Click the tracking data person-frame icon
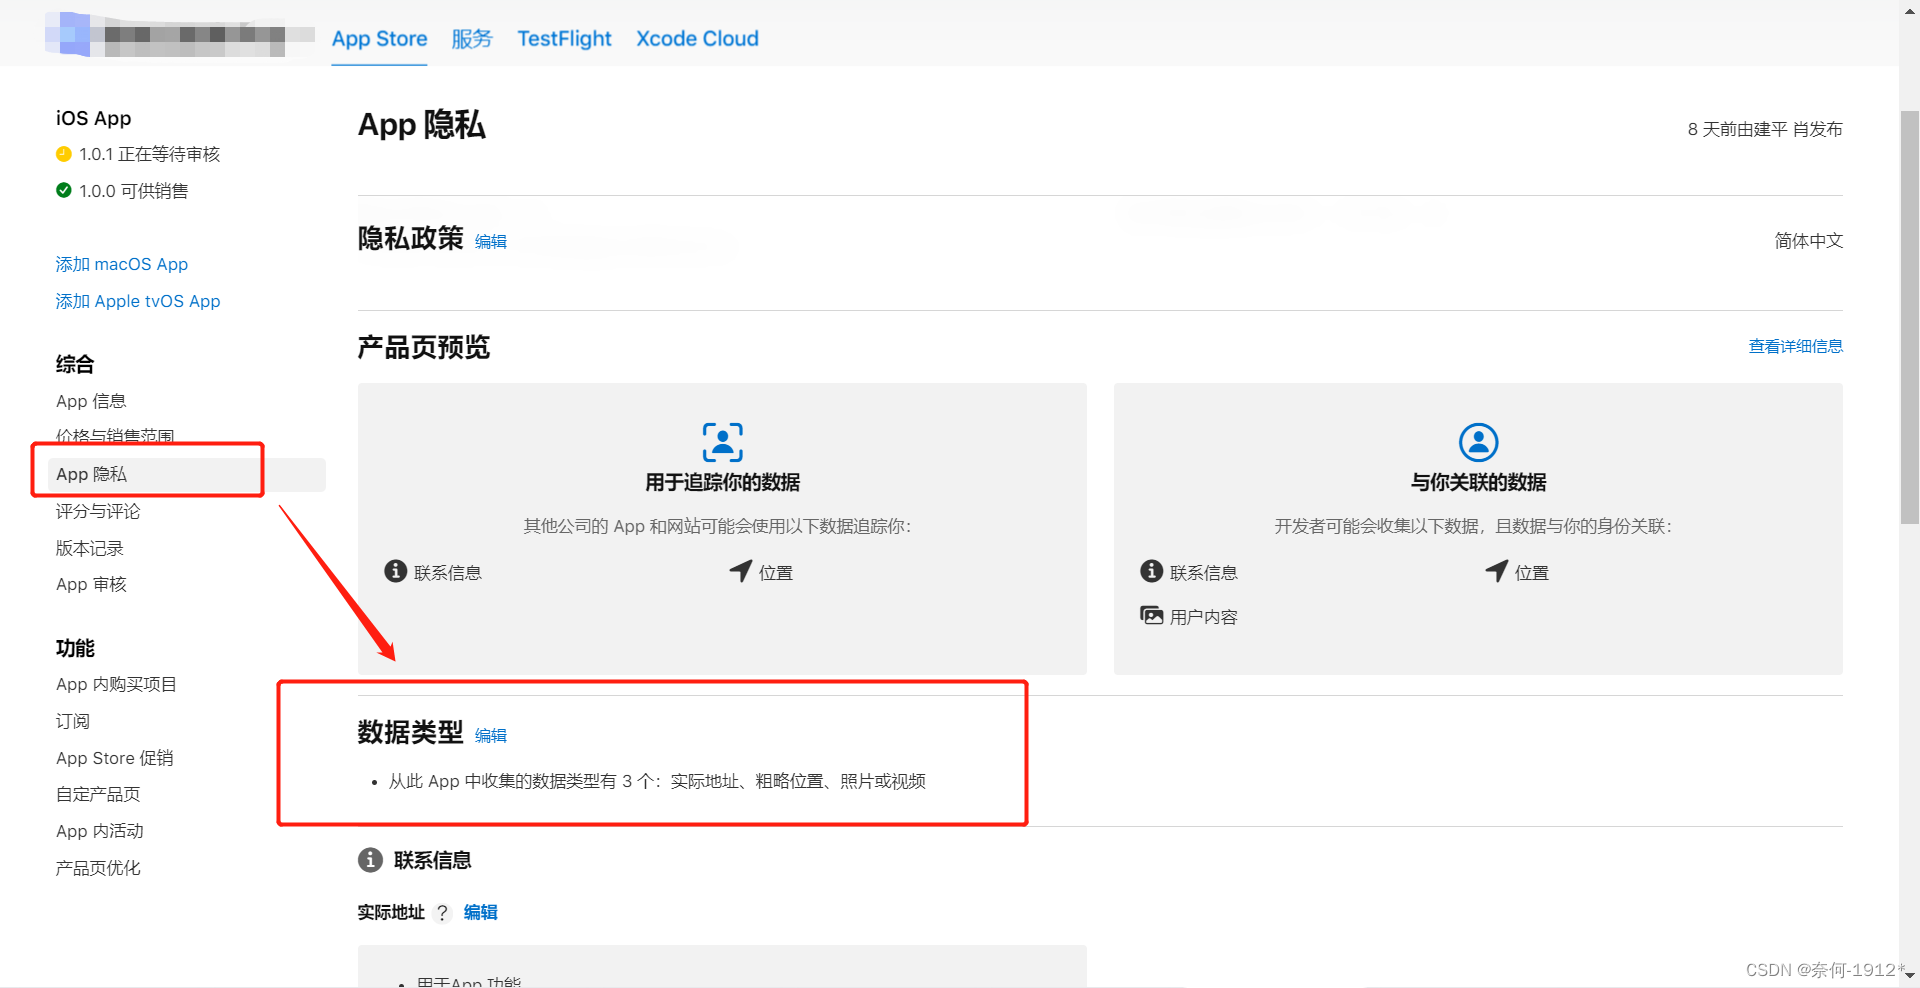 722,442
